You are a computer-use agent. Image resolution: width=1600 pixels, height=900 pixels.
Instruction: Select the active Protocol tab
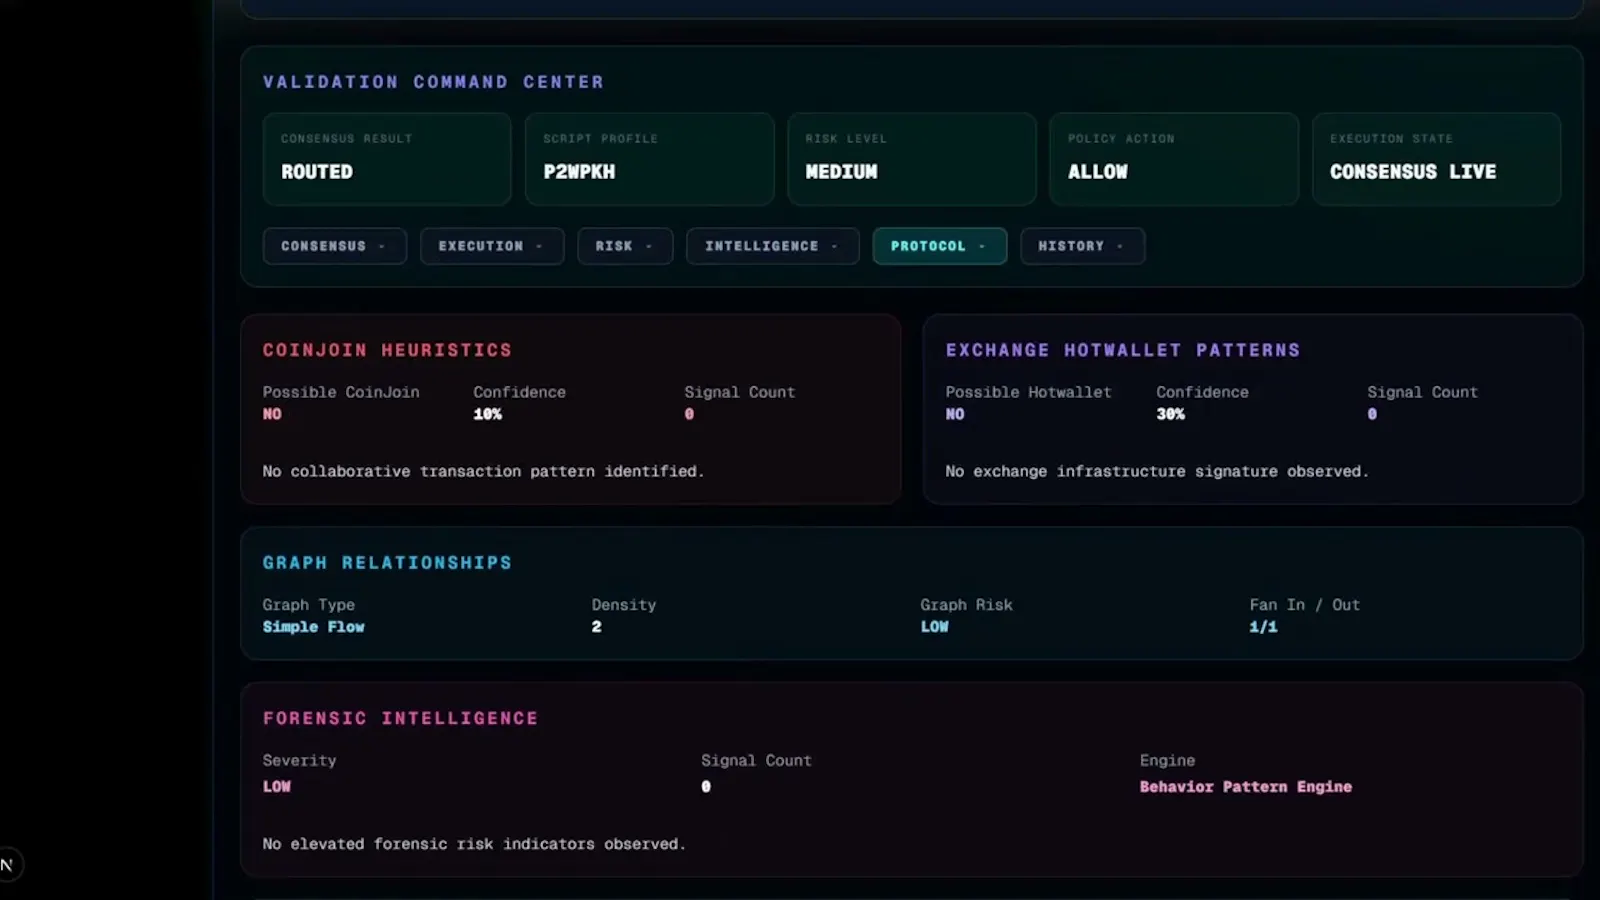pos(939,246)
